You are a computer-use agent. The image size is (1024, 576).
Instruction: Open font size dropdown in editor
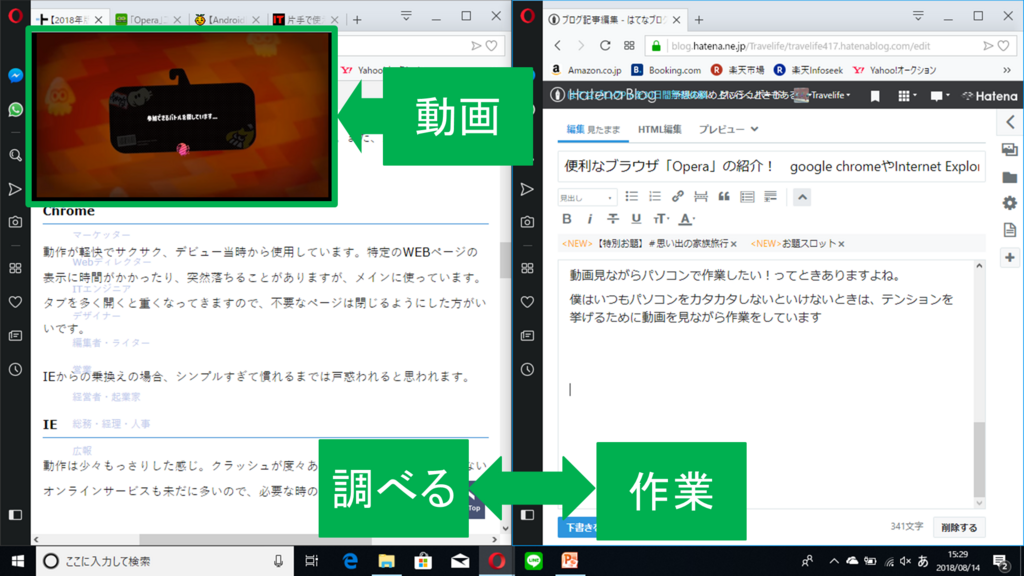point(661,219)
